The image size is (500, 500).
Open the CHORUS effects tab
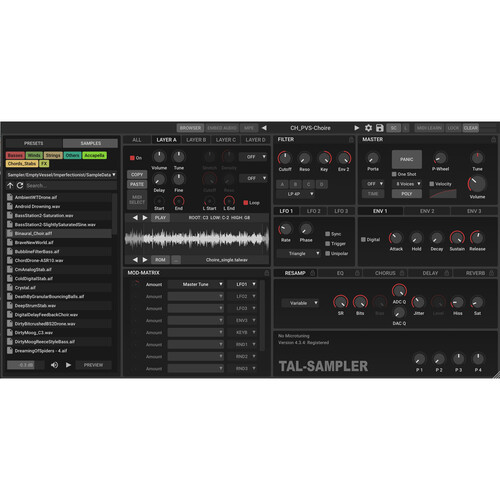point(385,273)
